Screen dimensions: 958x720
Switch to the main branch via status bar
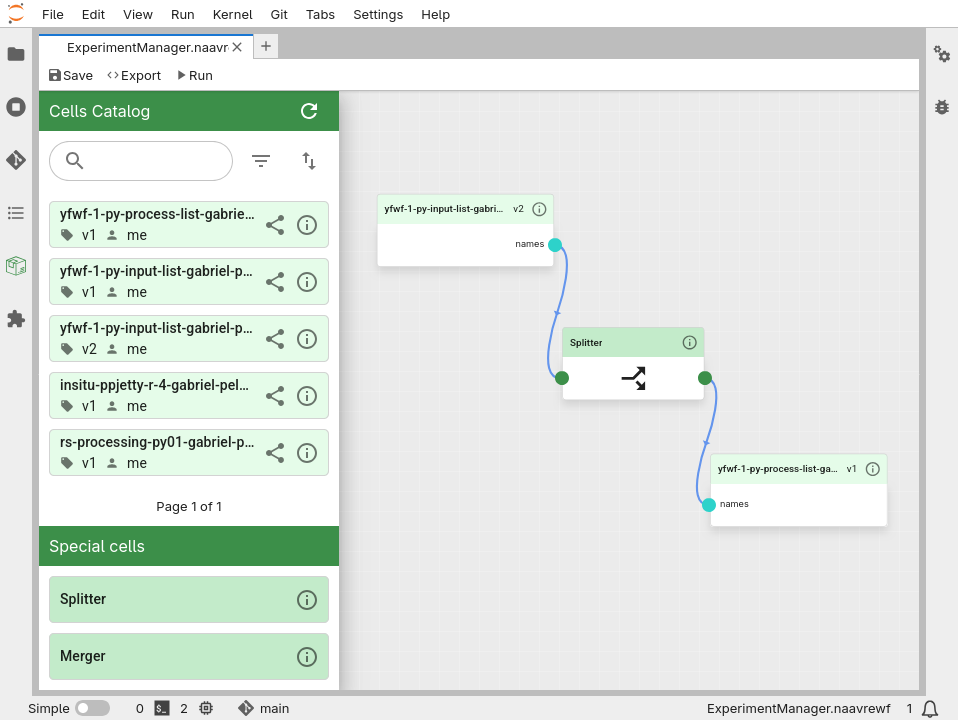point(263,708)
